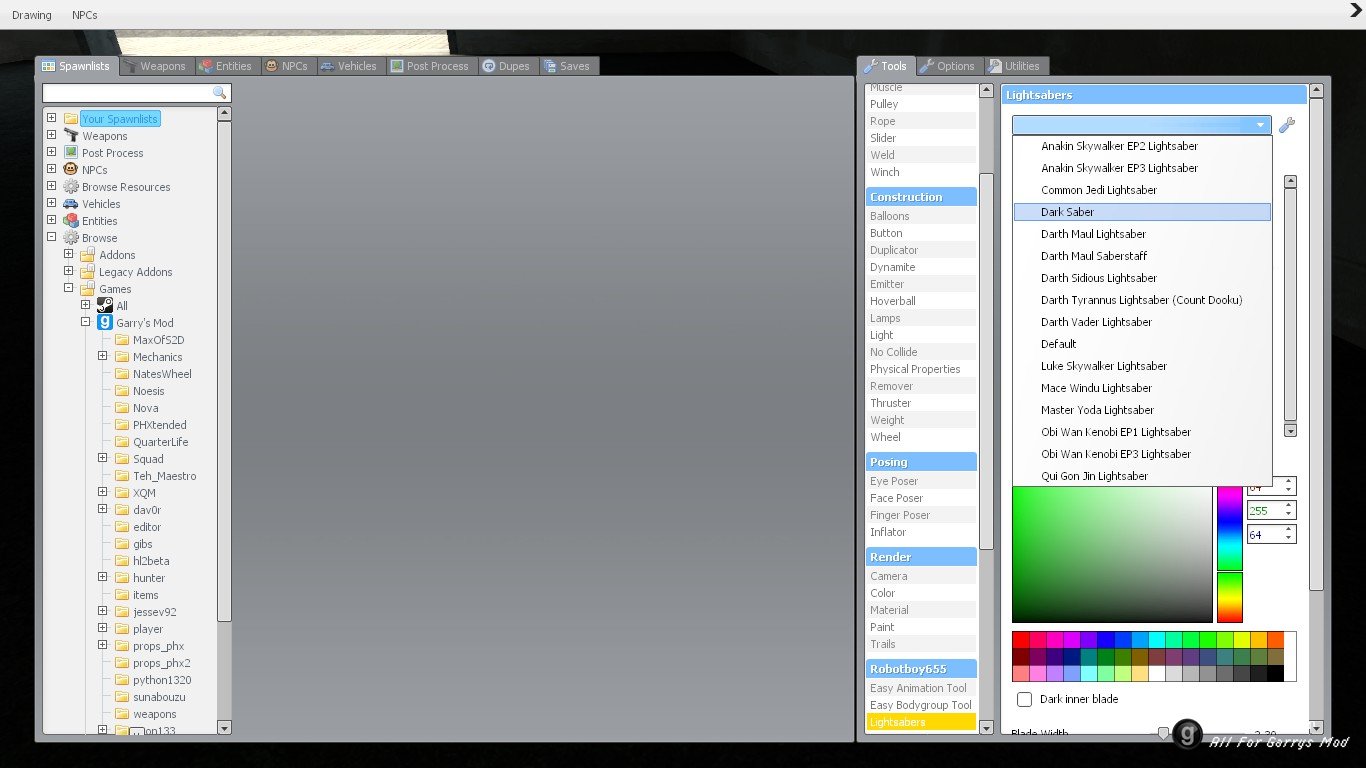Choose Darth Vader Lightsaber preset

click(x=1142, y=322)
